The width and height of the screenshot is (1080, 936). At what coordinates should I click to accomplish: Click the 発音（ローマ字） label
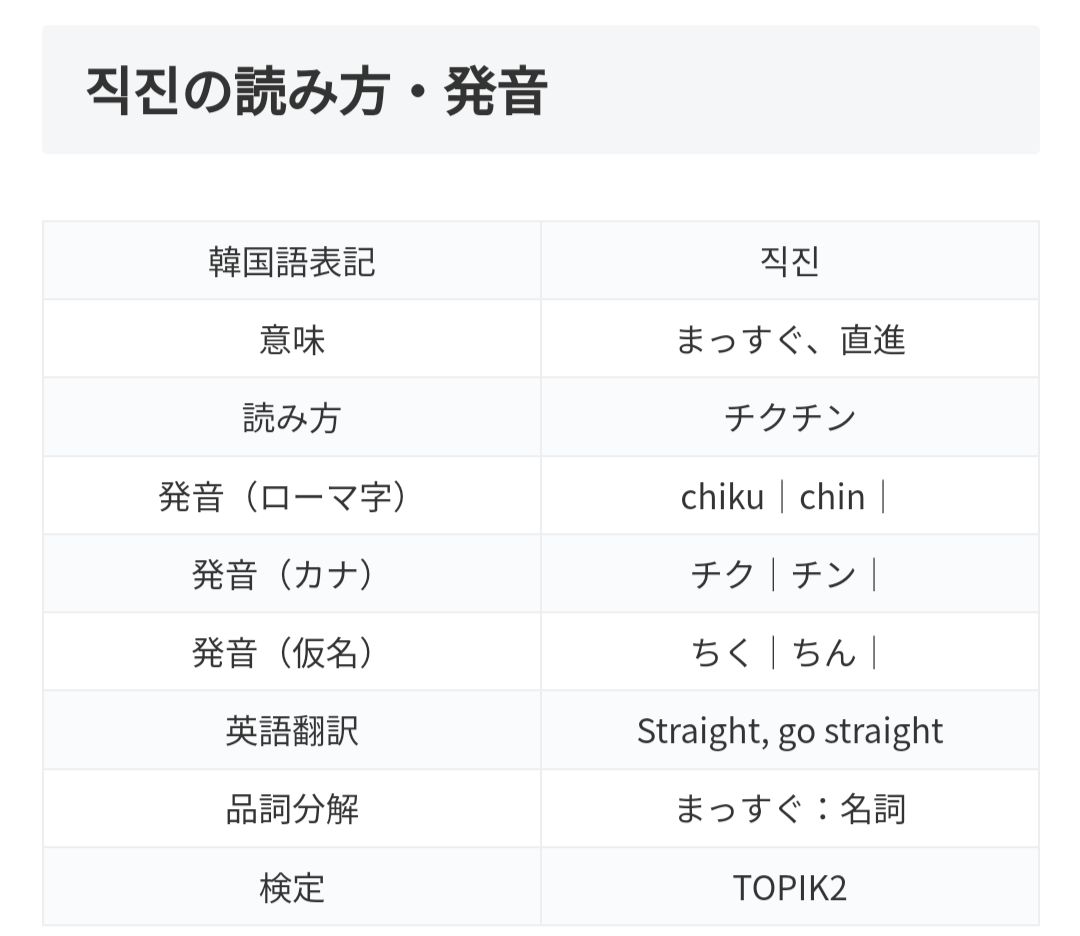click(x=292, y=496)
